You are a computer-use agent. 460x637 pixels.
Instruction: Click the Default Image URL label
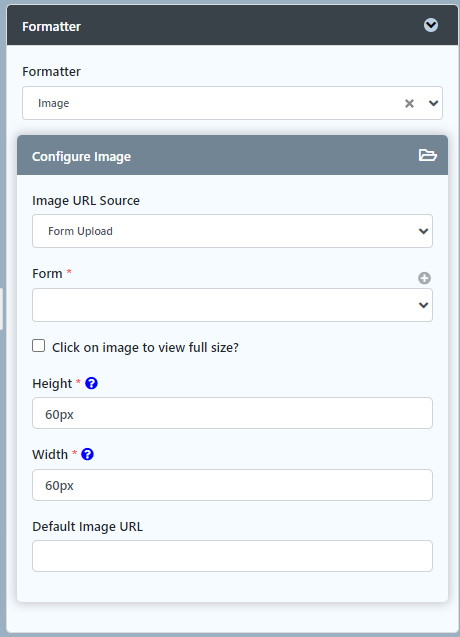[87, 527]
